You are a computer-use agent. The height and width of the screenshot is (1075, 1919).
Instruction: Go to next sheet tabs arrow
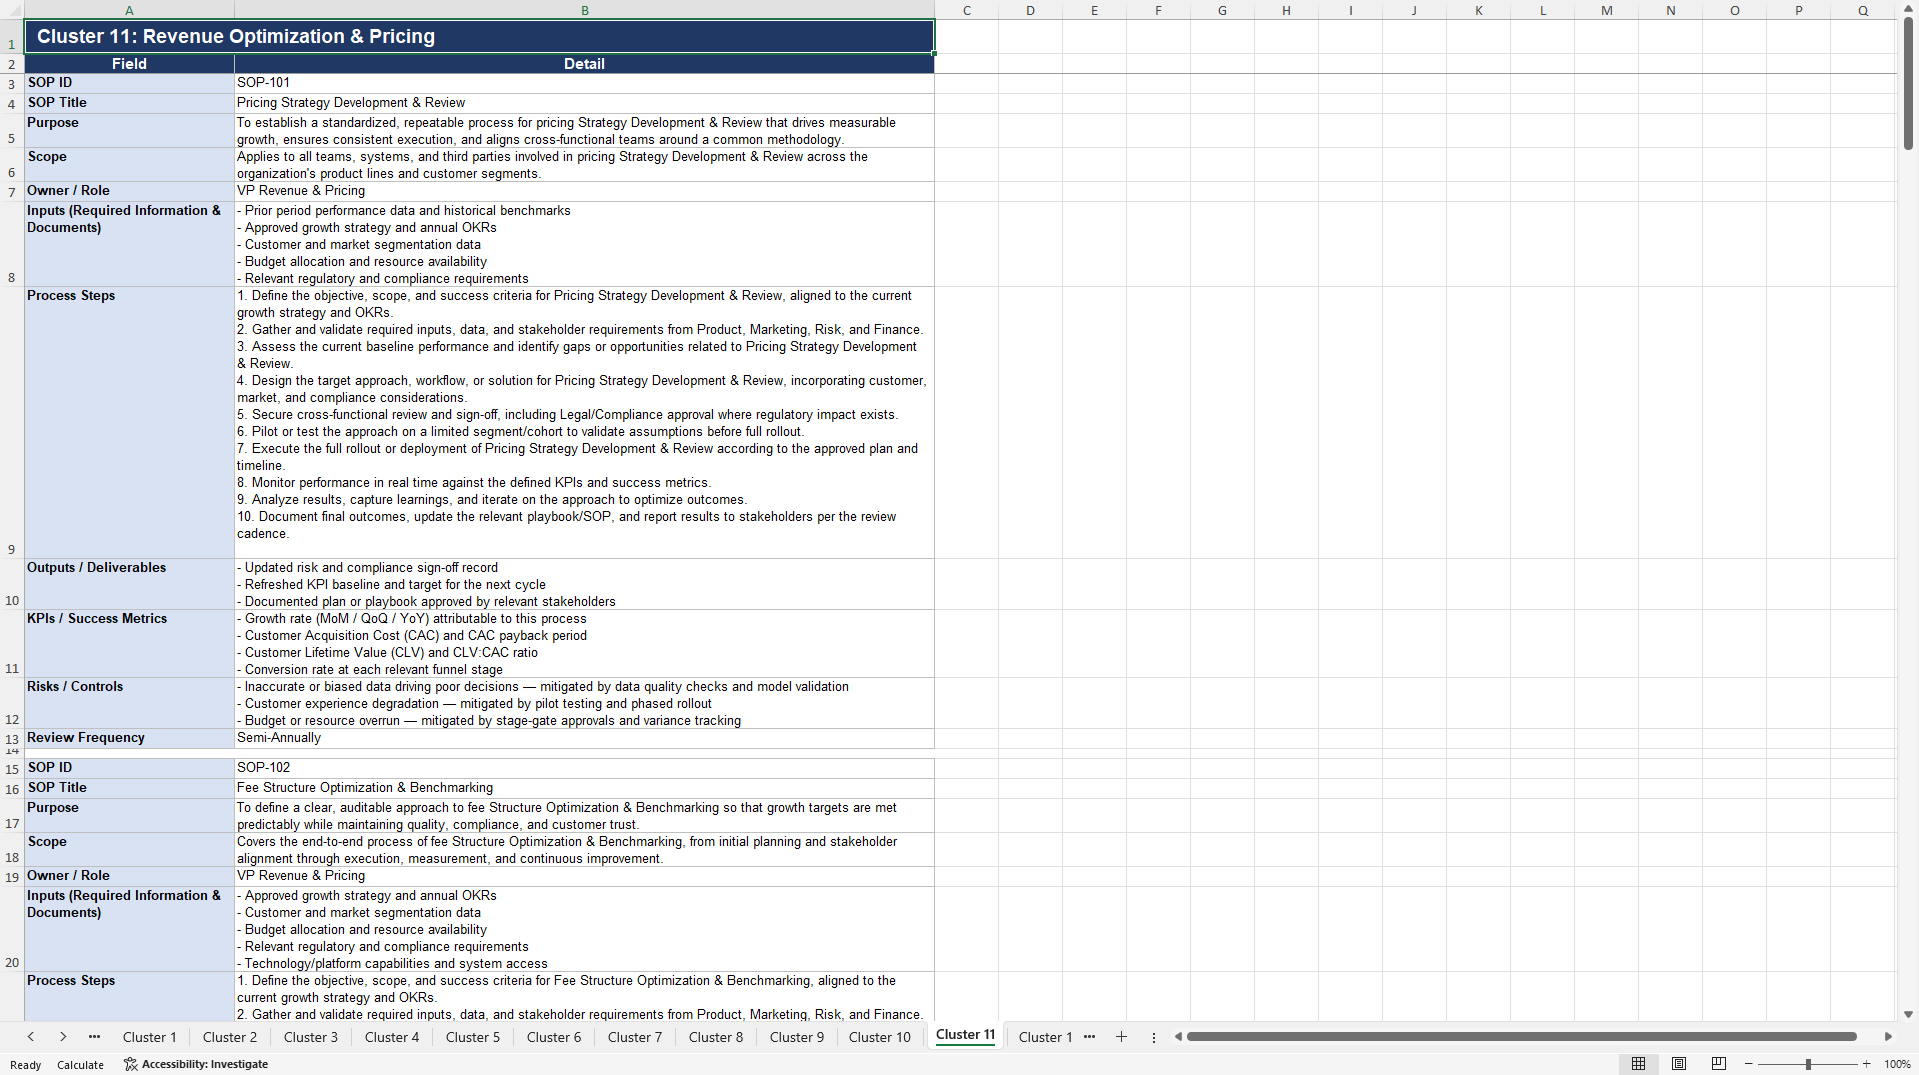point(63,1037)
